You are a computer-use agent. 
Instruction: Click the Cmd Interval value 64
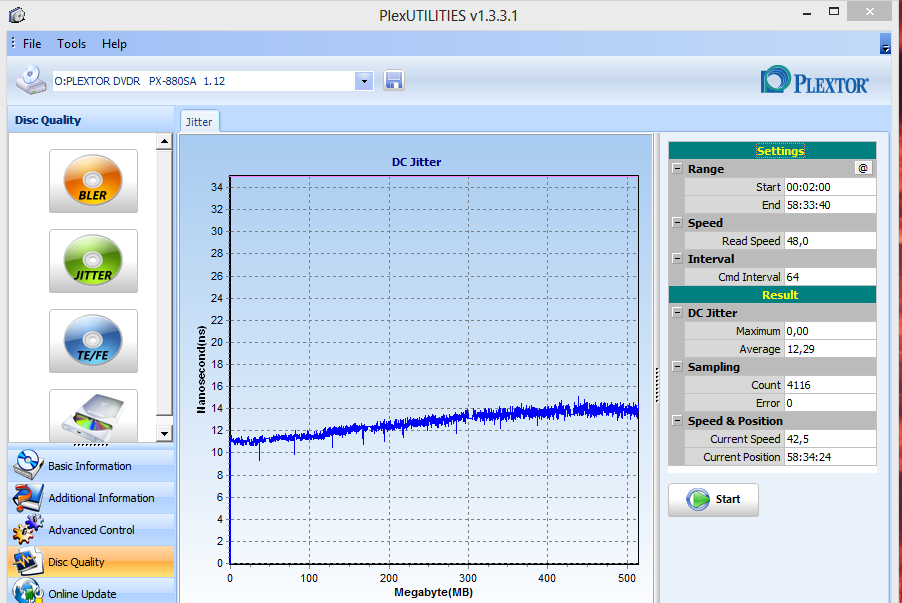coord(830,277)
